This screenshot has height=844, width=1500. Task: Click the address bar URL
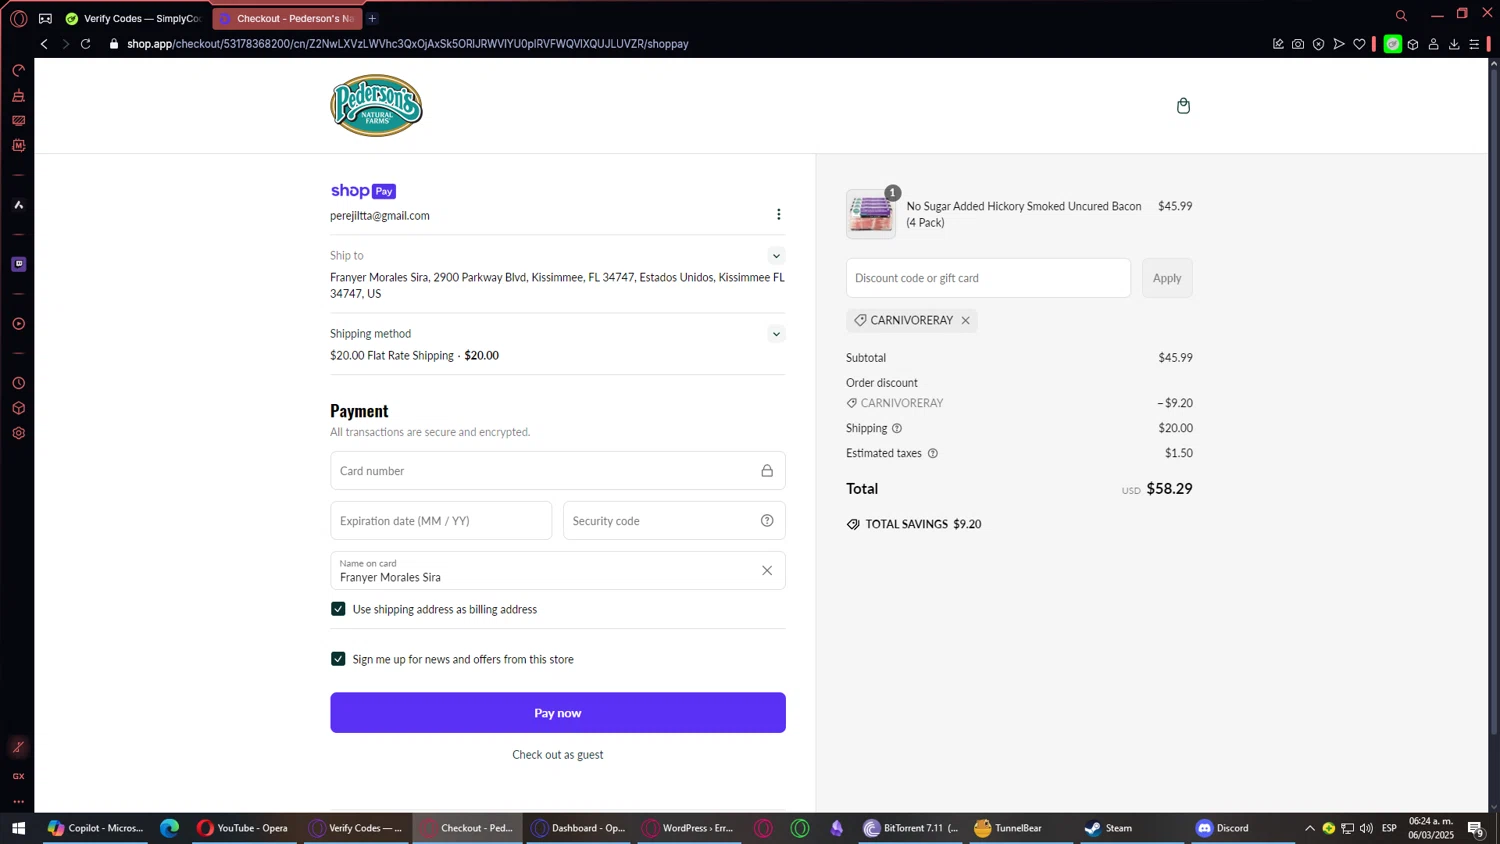click(408, 44)
